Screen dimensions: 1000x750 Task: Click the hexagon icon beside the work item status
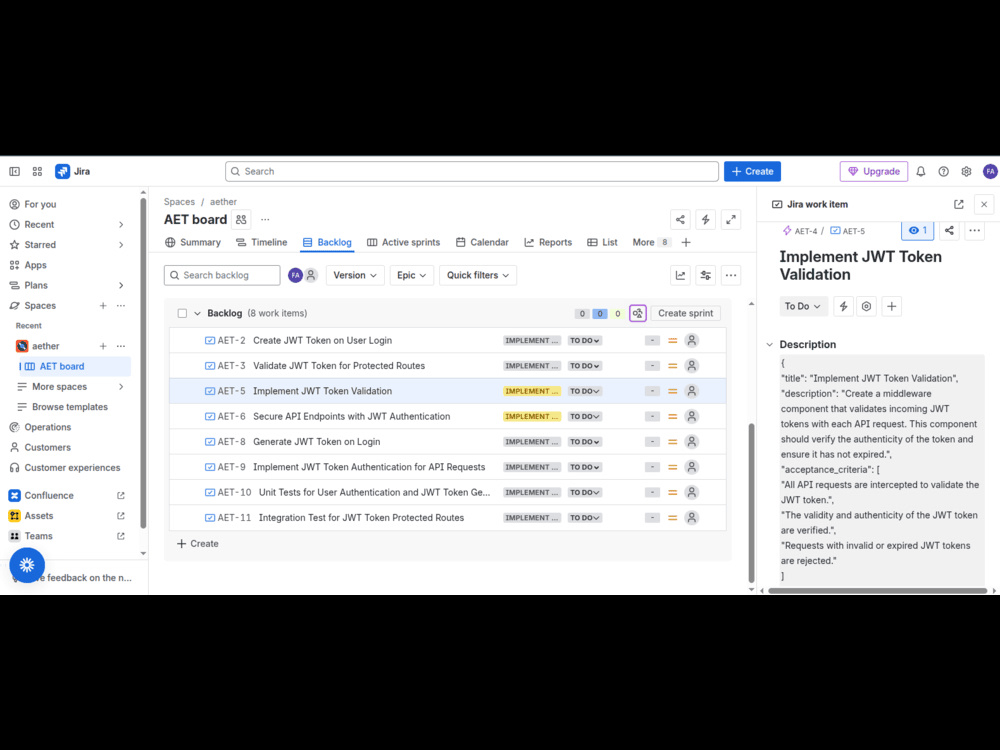point(866,306)
